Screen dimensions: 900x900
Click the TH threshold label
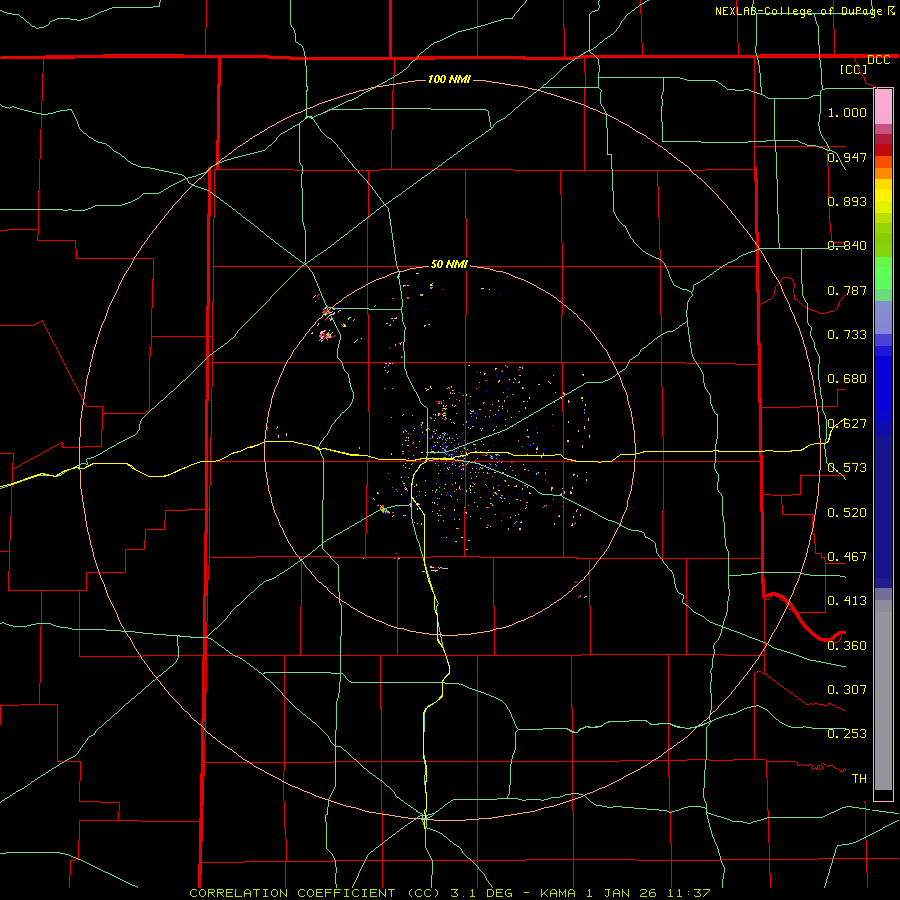click(859, 778)
